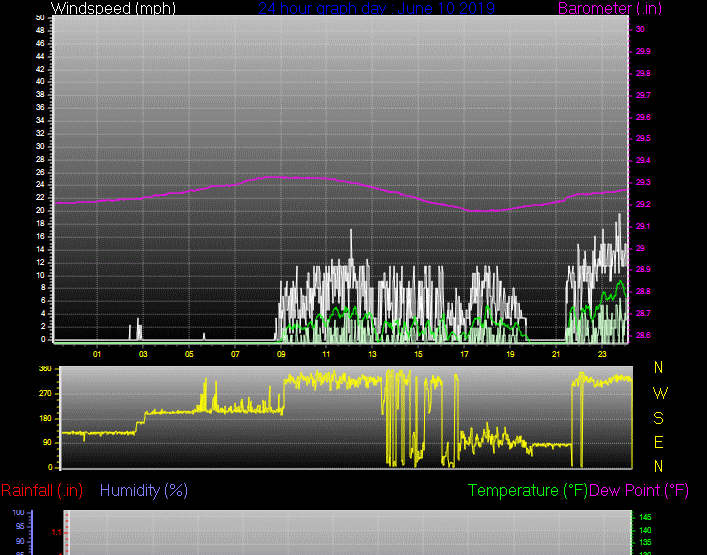Click the "03" hour tick label
This screenshot has height=555, width=707.
[143, 354]
